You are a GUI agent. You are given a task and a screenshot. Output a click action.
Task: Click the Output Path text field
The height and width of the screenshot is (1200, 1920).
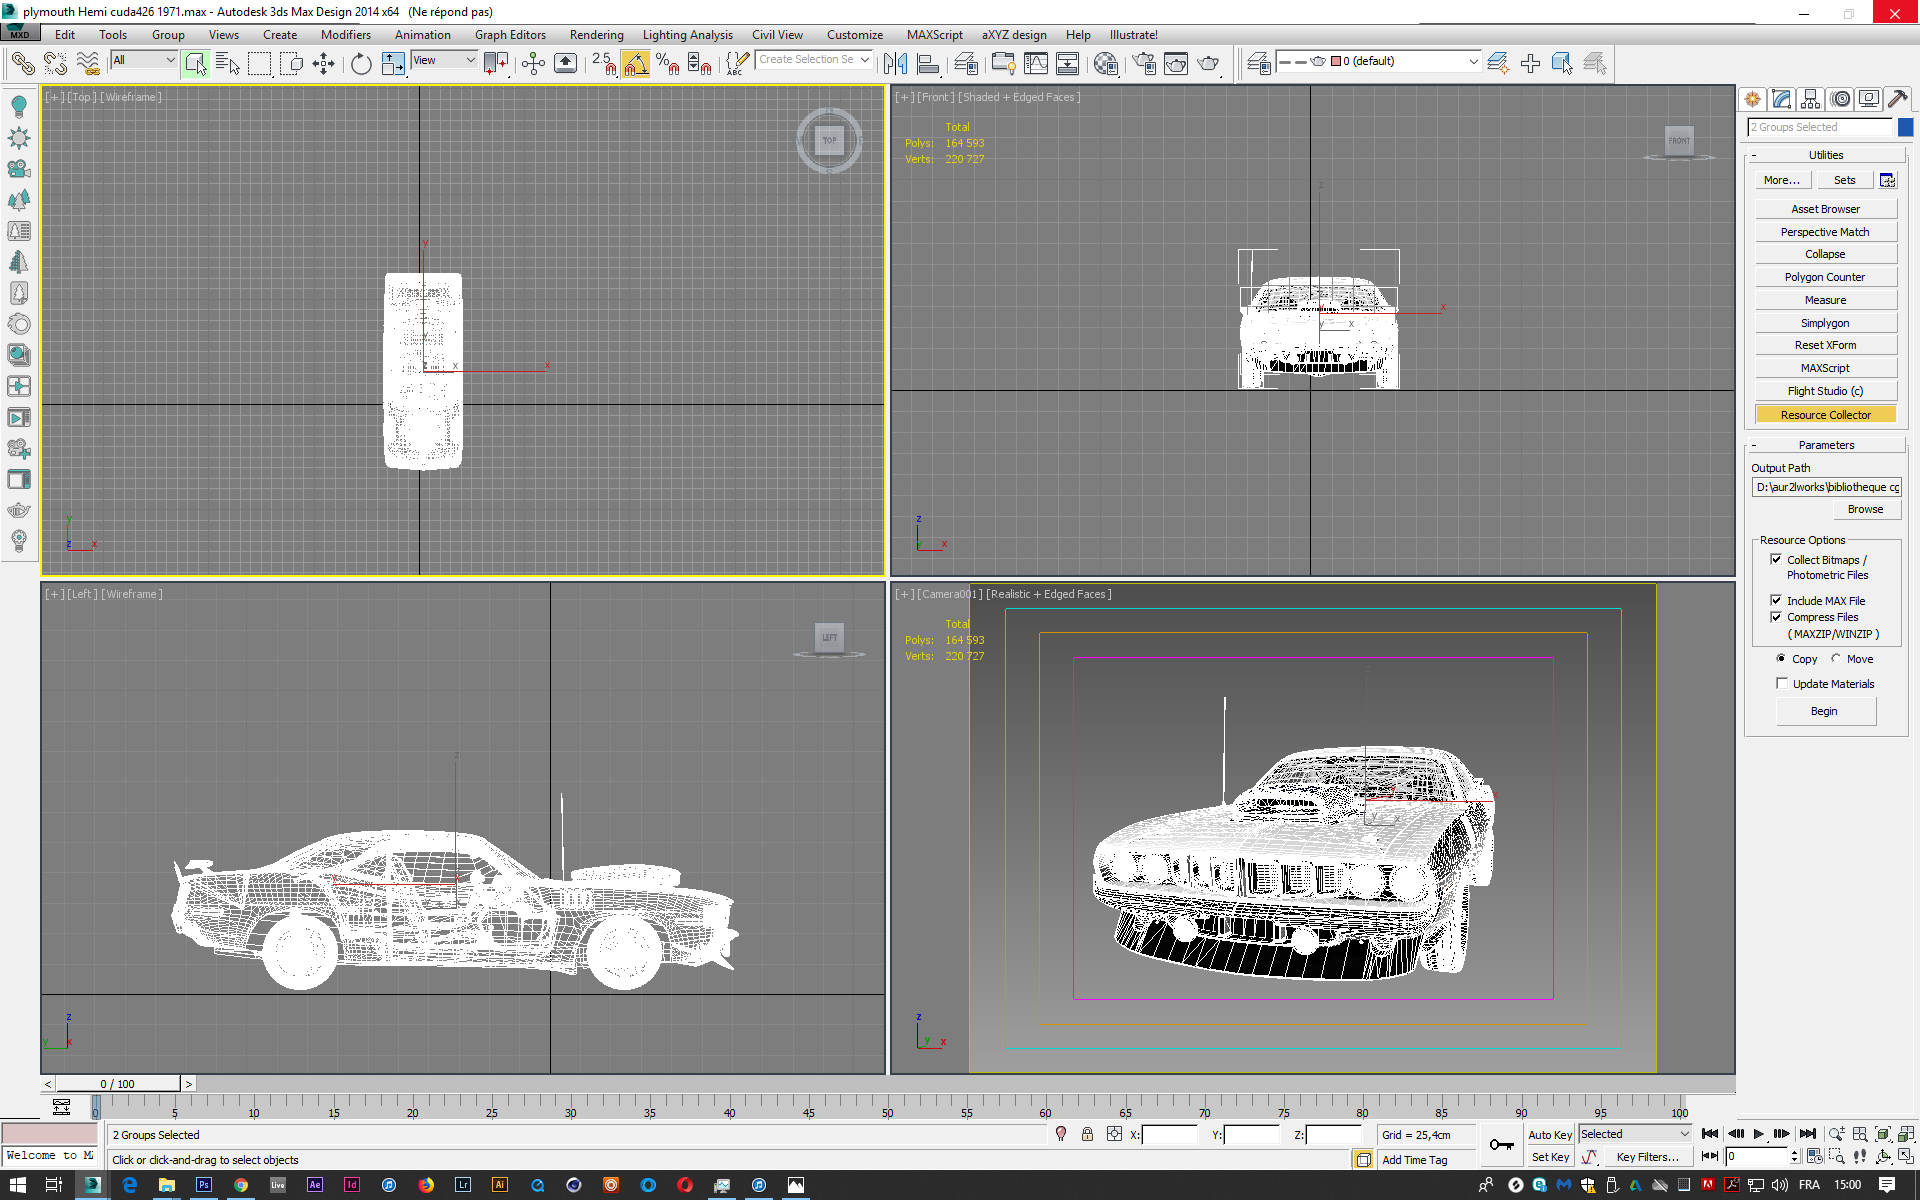[x=1826, y=487]
